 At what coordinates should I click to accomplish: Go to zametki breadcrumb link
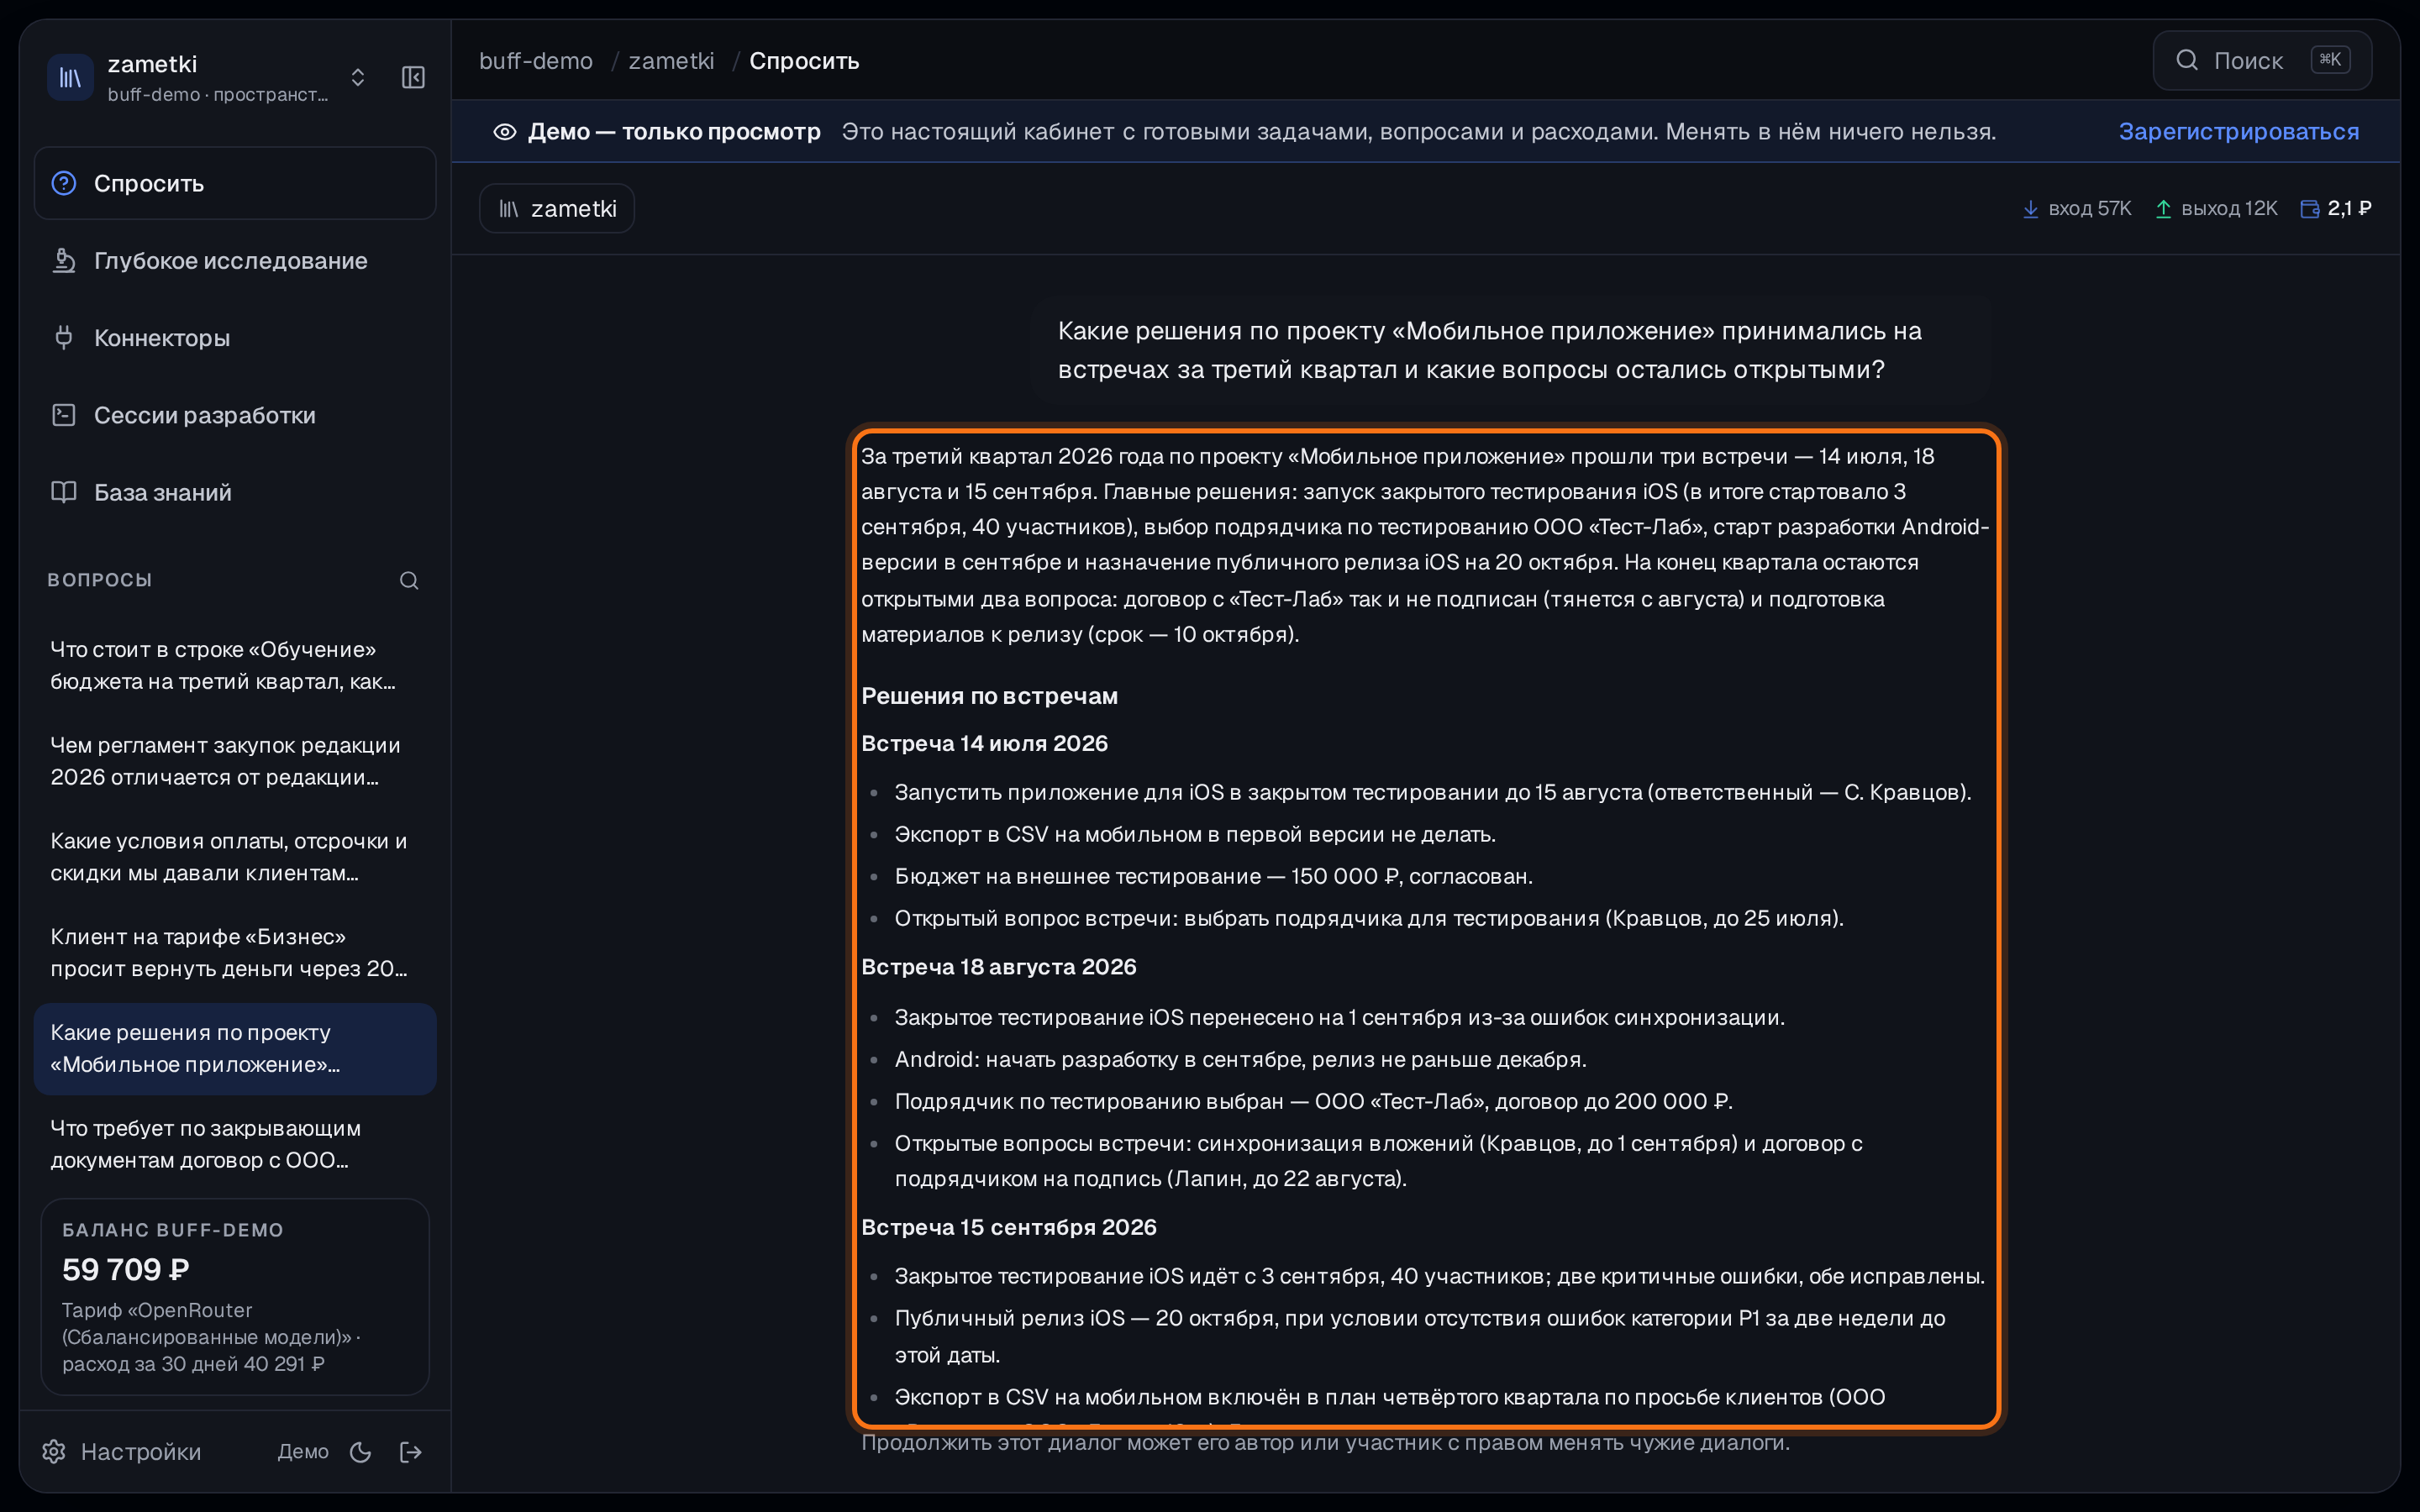(x=671, y=61)
